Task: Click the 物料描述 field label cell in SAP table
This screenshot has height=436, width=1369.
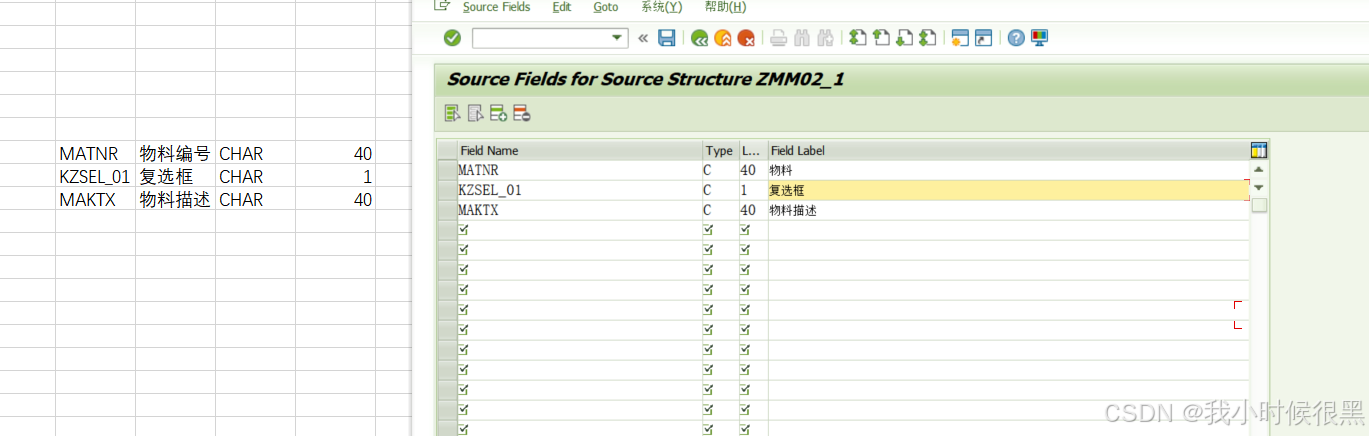Action: [1008, 210]
